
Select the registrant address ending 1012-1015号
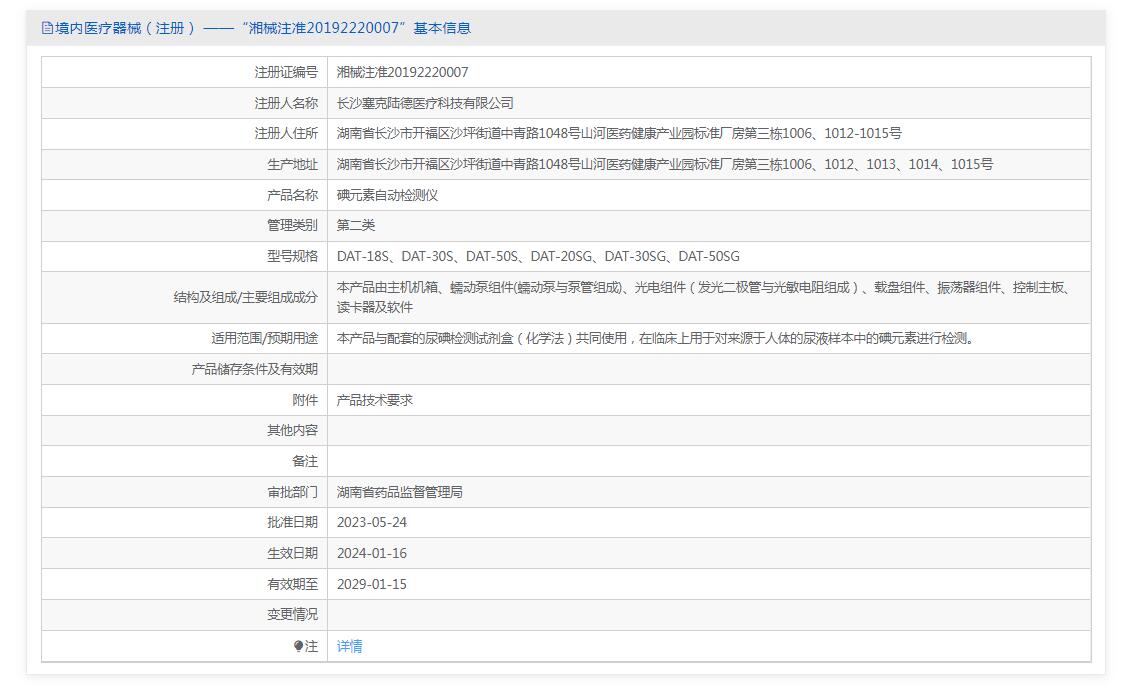click(x=619, y=134)
